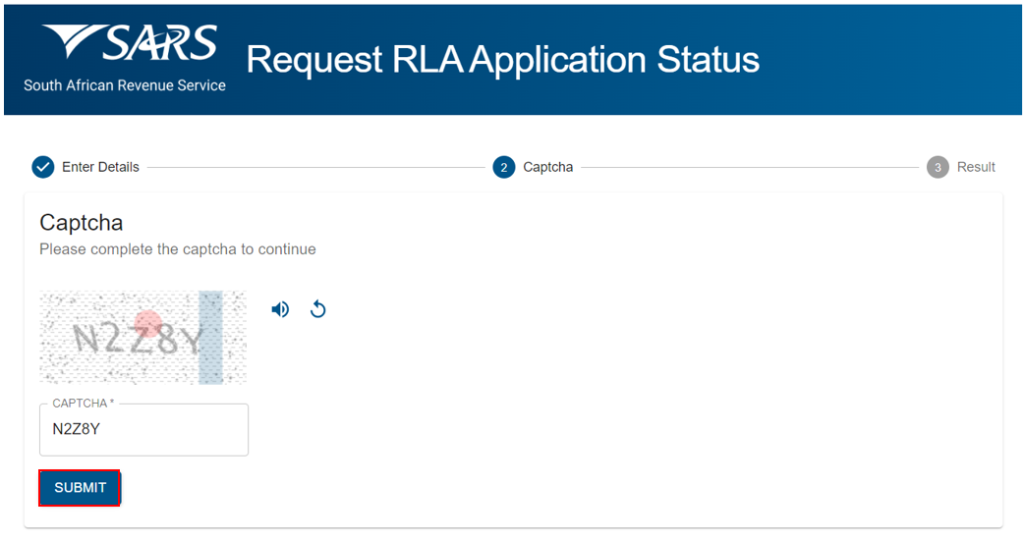Focus the CAPTCHA text input field
Screen dimensions: 1024x540
[144, 430]
